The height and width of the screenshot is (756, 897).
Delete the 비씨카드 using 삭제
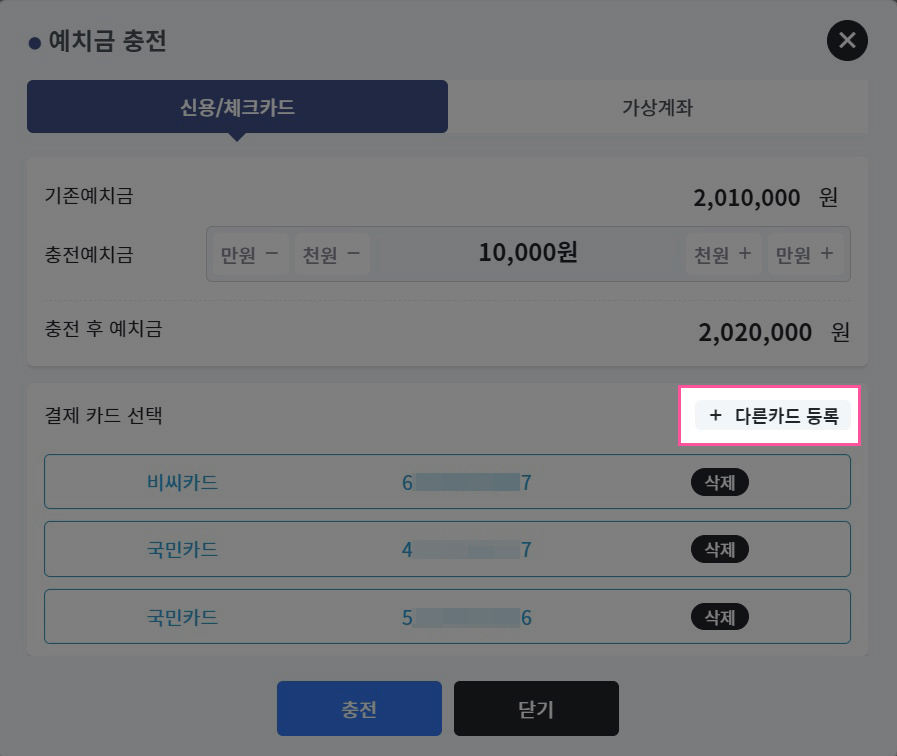(720, 482)
